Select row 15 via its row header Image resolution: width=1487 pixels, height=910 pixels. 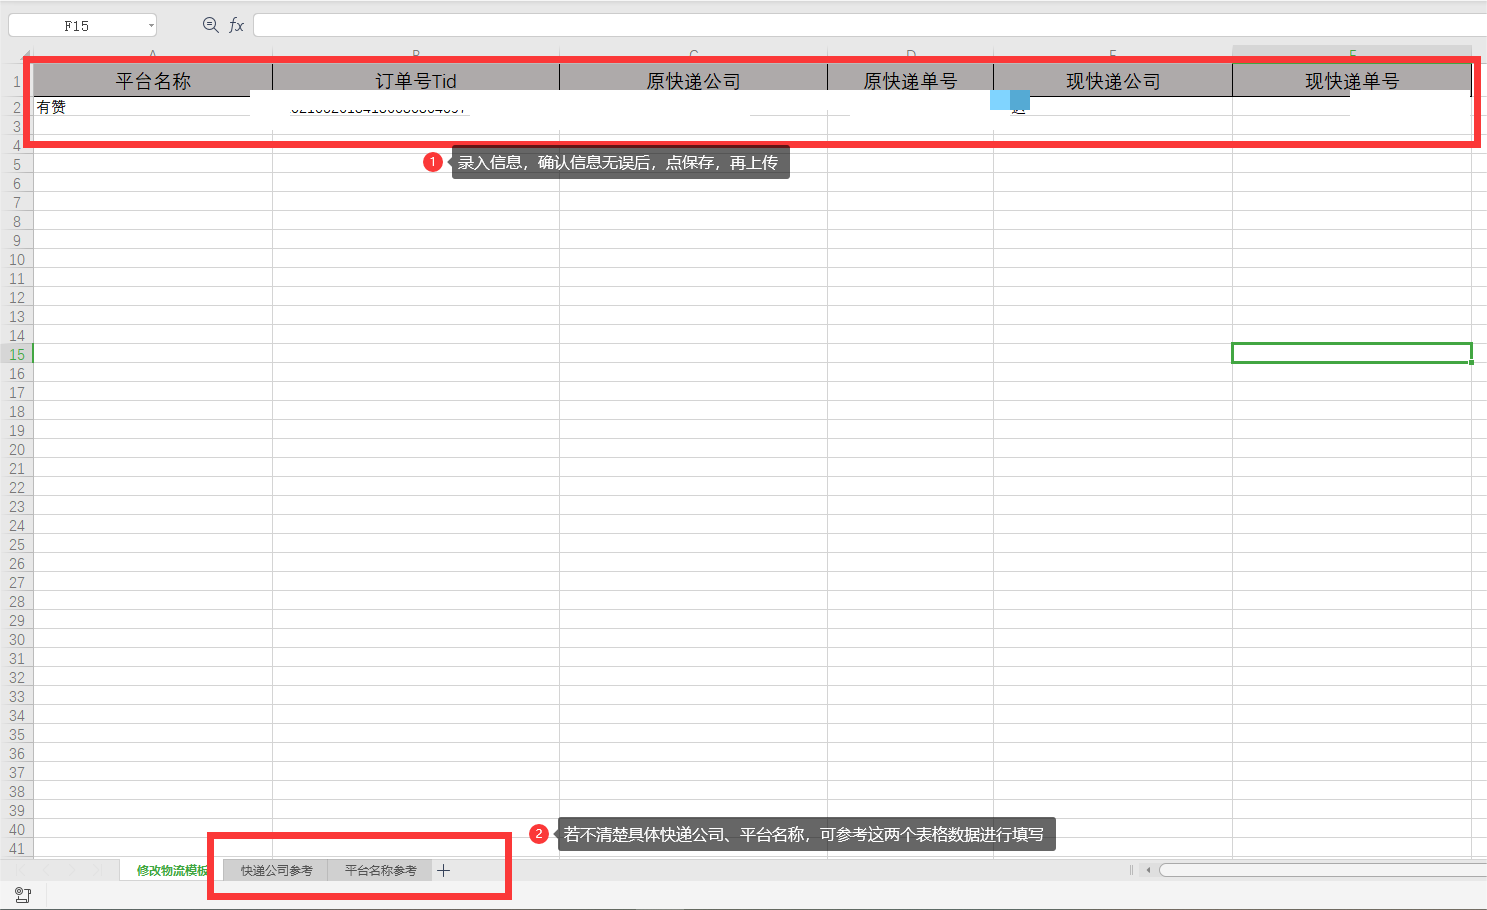pyautogui.click(x=17, y=354)
